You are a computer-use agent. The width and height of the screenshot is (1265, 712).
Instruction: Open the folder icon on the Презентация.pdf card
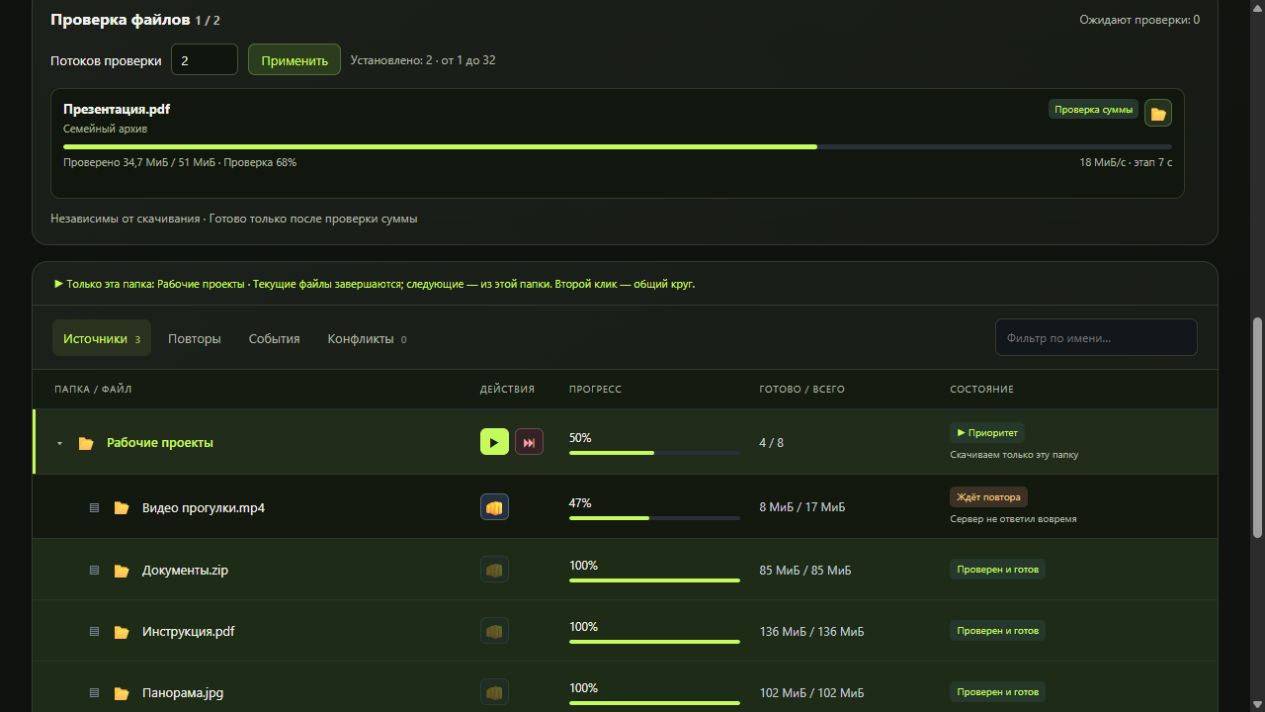point(1158,113)
